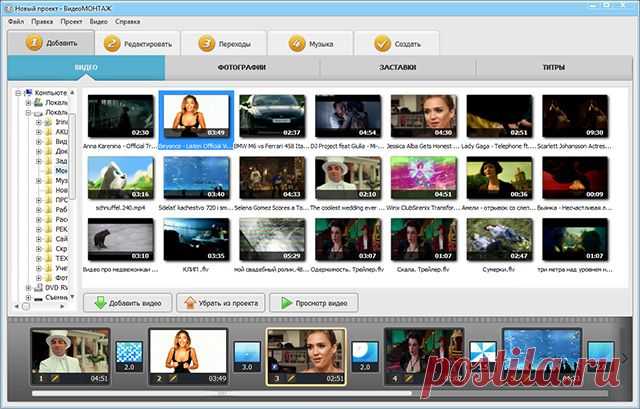640x409 pixels.
Task: Open the Правка menu
Action: (x=42, y=21)
